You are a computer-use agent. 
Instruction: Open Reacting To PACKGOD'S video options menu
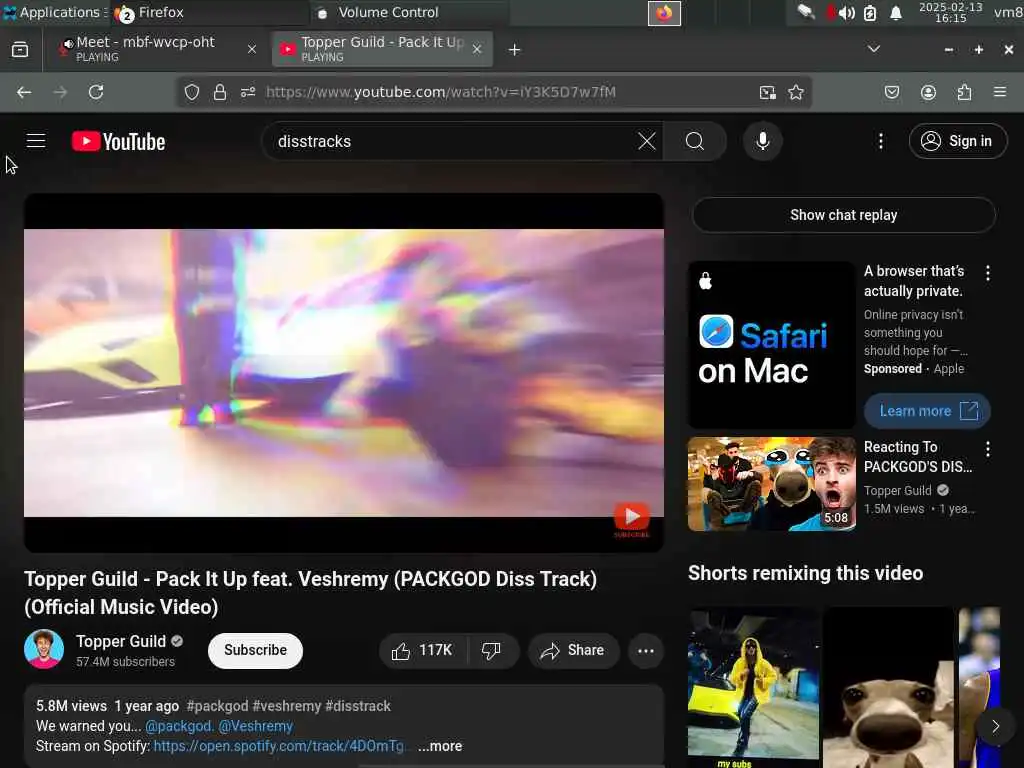987,449
